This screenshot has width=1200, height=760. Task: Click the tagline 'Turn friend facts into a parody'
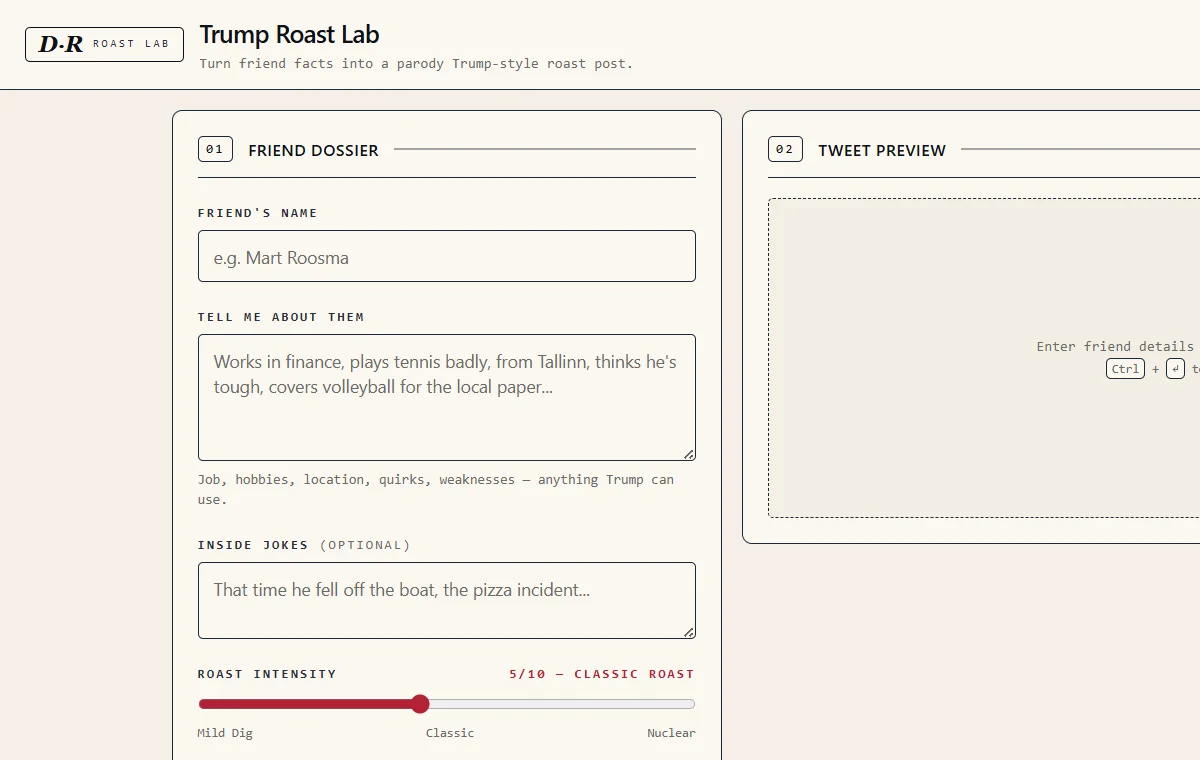(x=415, y=64)
